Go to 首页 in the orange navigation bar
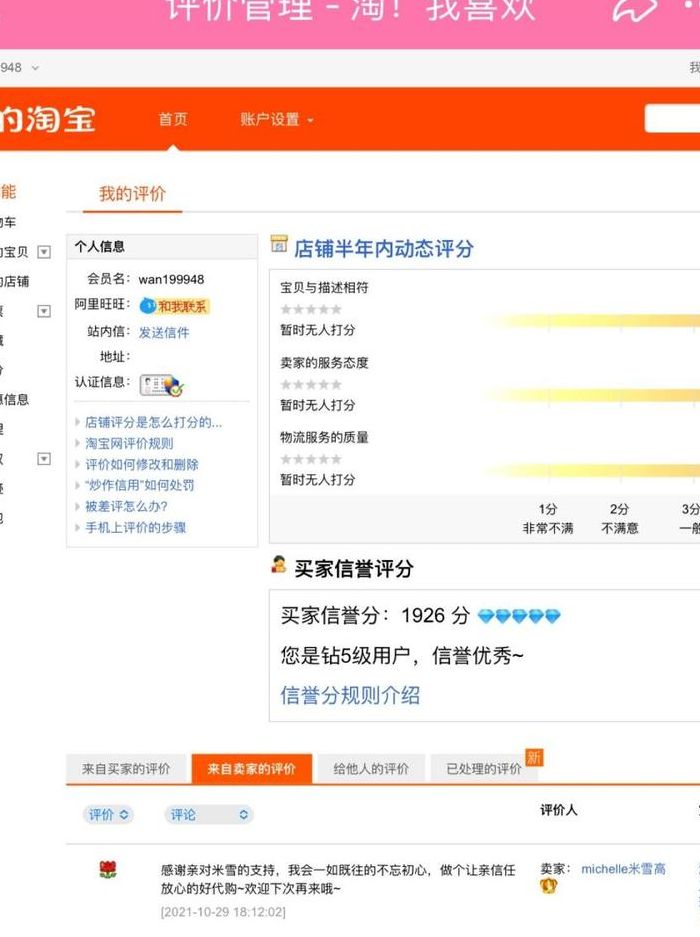Viewport: 700px width, 937px height. click(x=173, y=119)
